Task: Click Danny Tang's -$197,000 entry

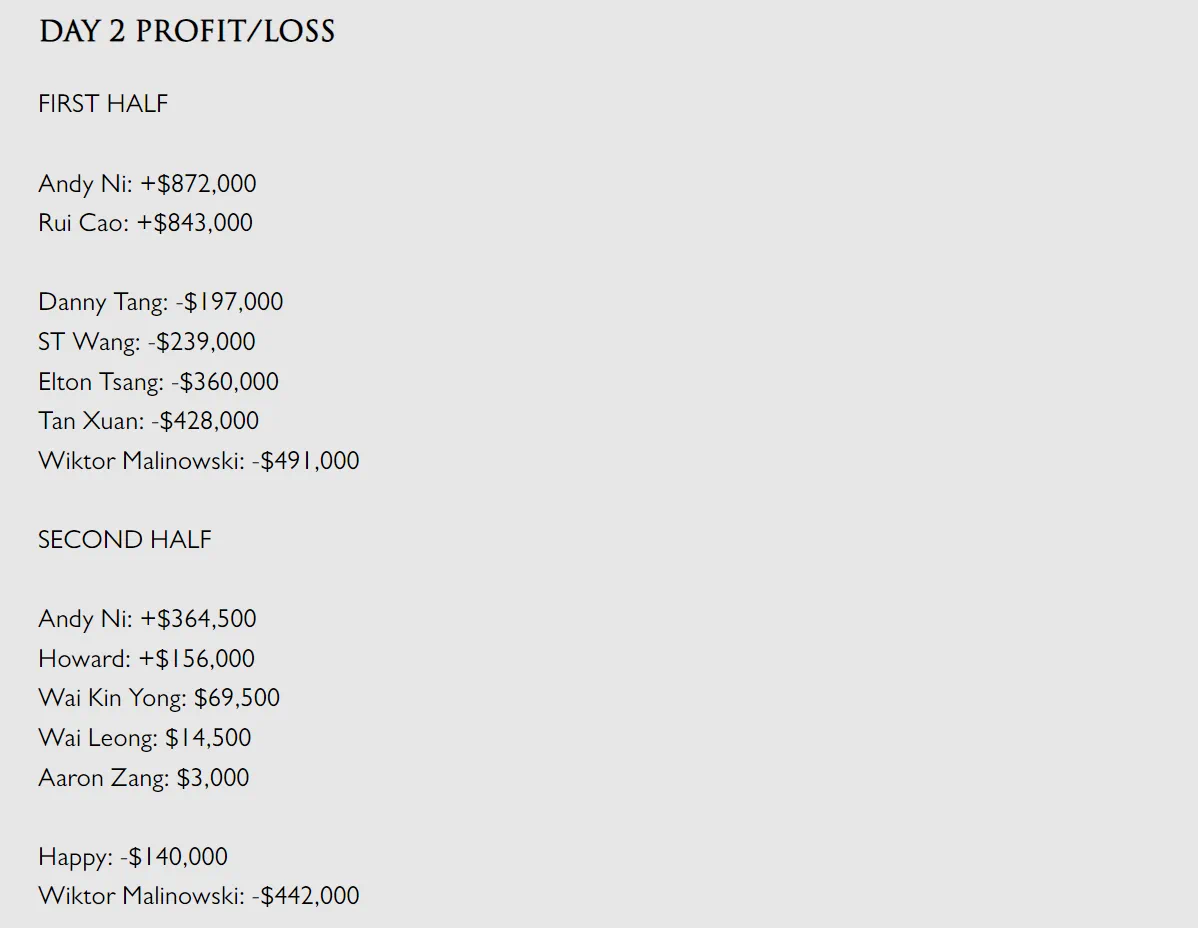Action: (160, 302)
